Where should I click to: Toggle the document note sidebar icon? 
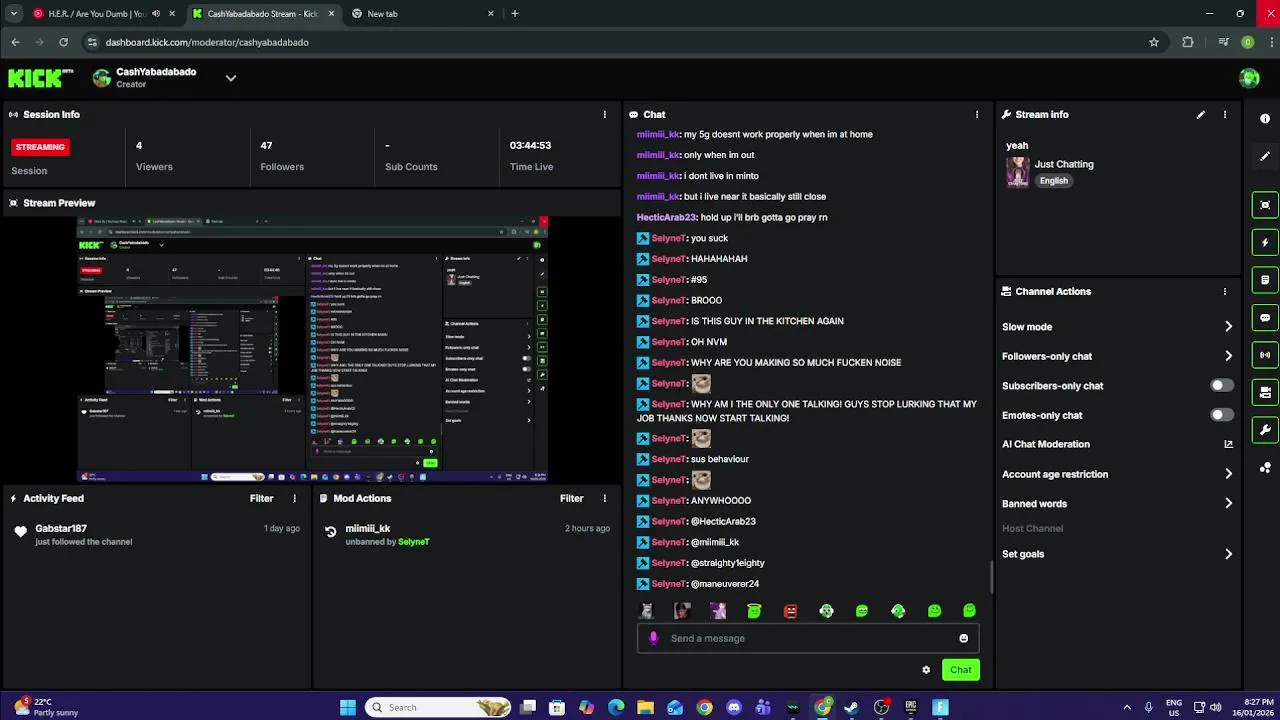[1265, 280]
